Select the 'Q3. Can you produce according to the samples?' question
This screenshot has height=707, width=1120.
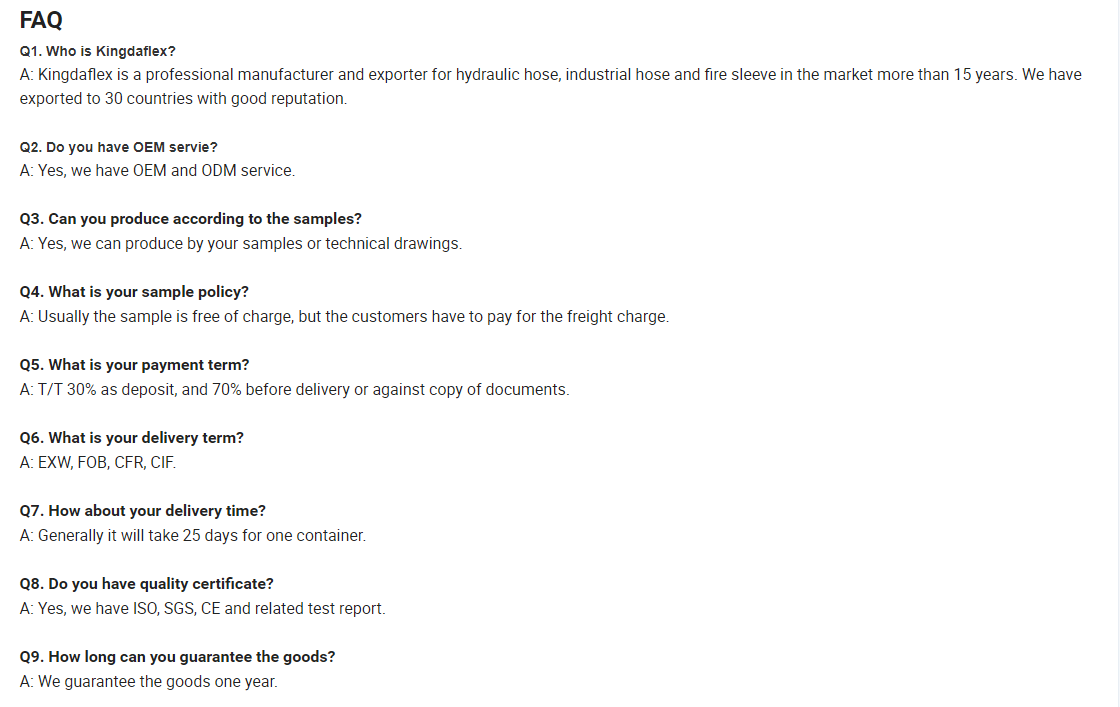191,219
